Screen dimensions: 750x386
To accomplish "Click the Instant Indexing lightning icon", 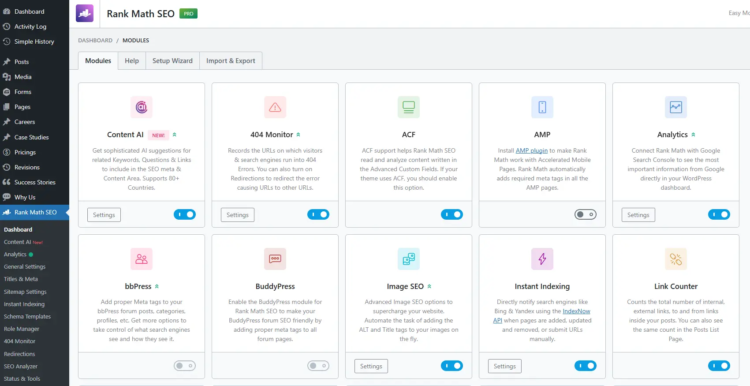I will click(542, 259).
